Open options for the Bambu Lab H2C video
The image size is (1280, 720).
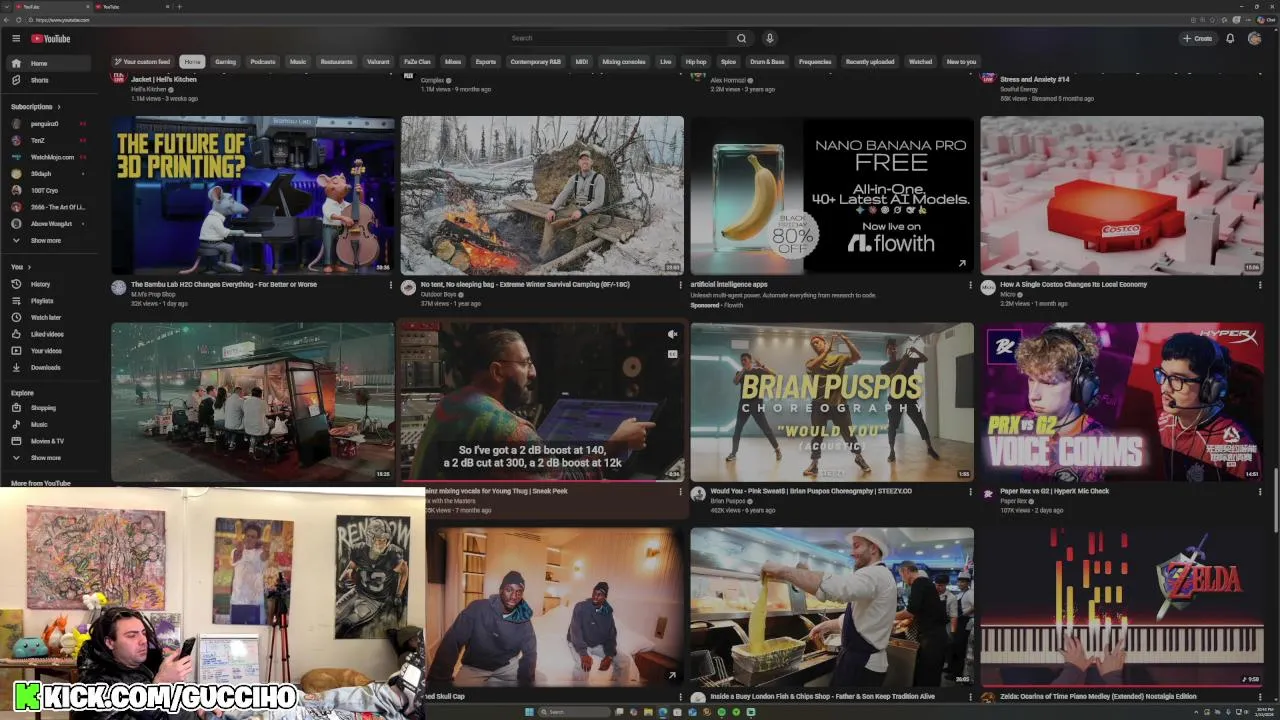click(x=391, y=285)
